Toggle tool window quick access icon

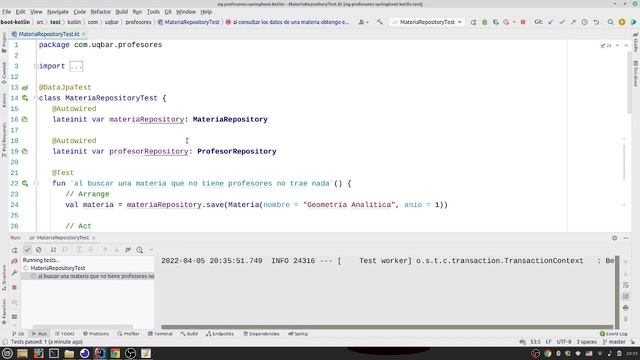(4, 342)
